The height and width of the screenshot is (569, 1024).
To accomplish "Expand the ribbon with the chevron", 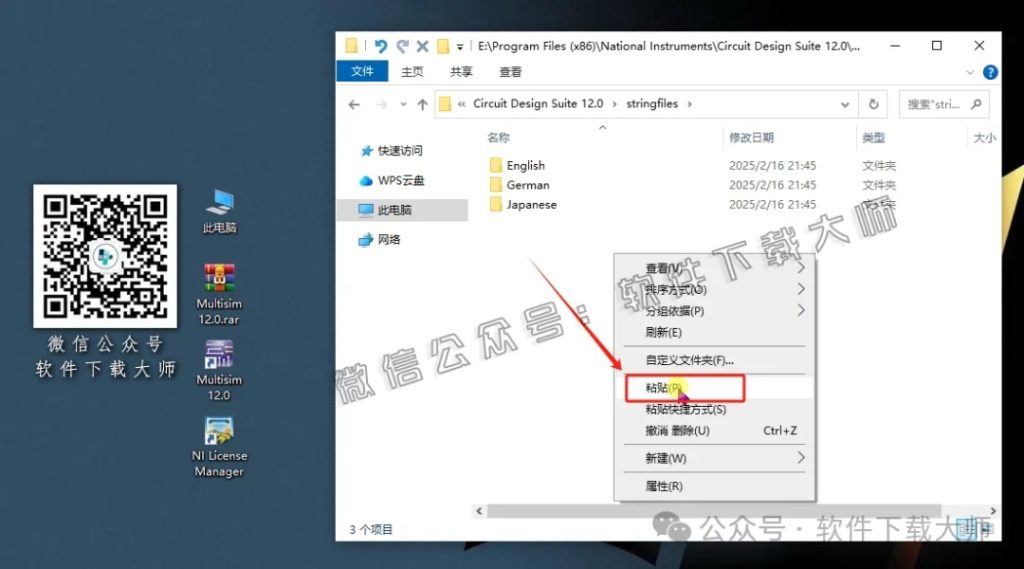I will [x=970, y=72].
